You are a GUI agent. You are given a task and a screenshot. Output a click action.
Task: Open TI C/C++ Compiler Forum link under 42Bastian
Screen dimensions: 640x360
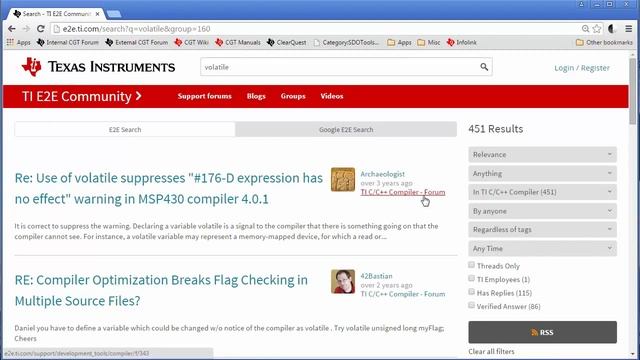pyautogui.click(x=402, y=294)
